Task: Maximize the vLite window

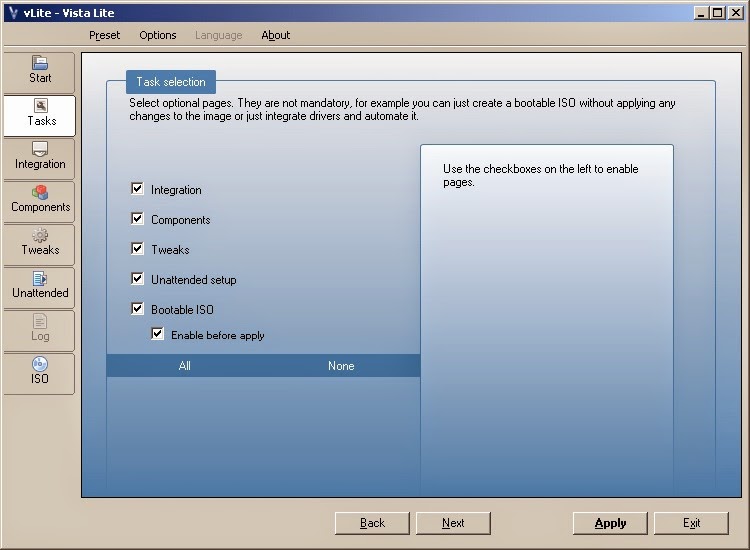Action: point(718,13)
